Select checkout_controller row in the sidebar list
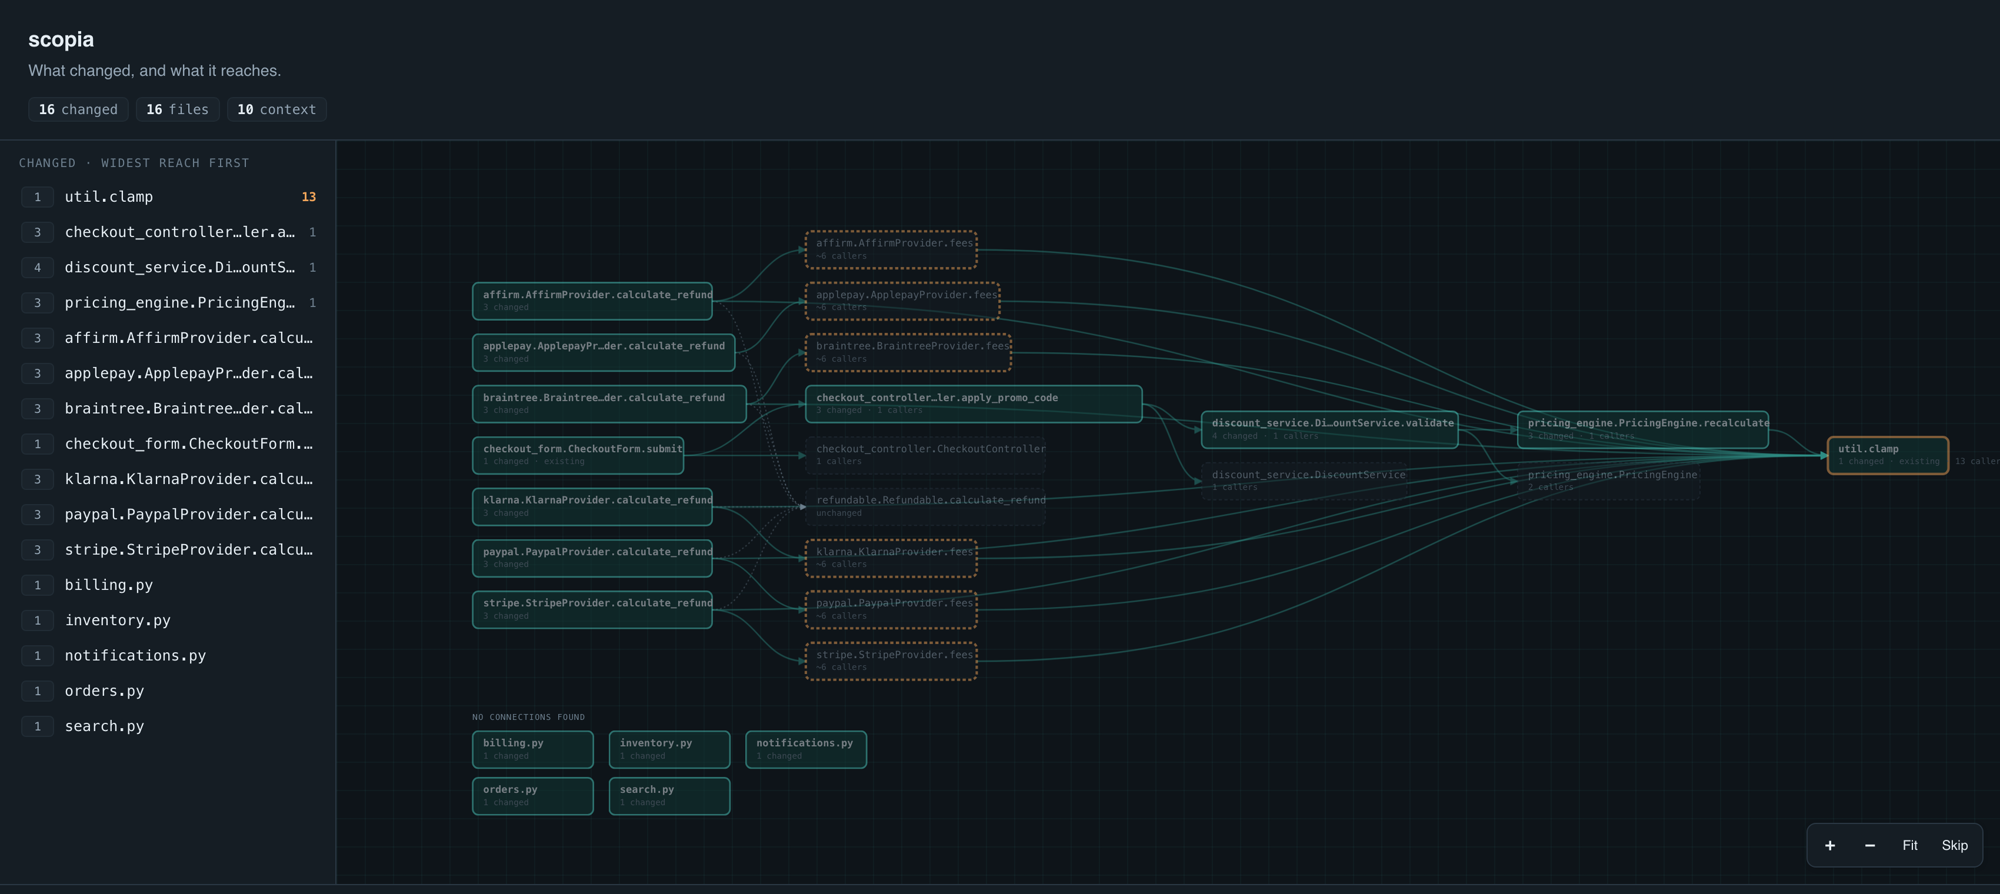The height and width of the screenshot is (894, 2000). pyautogui.click(x=168, y=232)
